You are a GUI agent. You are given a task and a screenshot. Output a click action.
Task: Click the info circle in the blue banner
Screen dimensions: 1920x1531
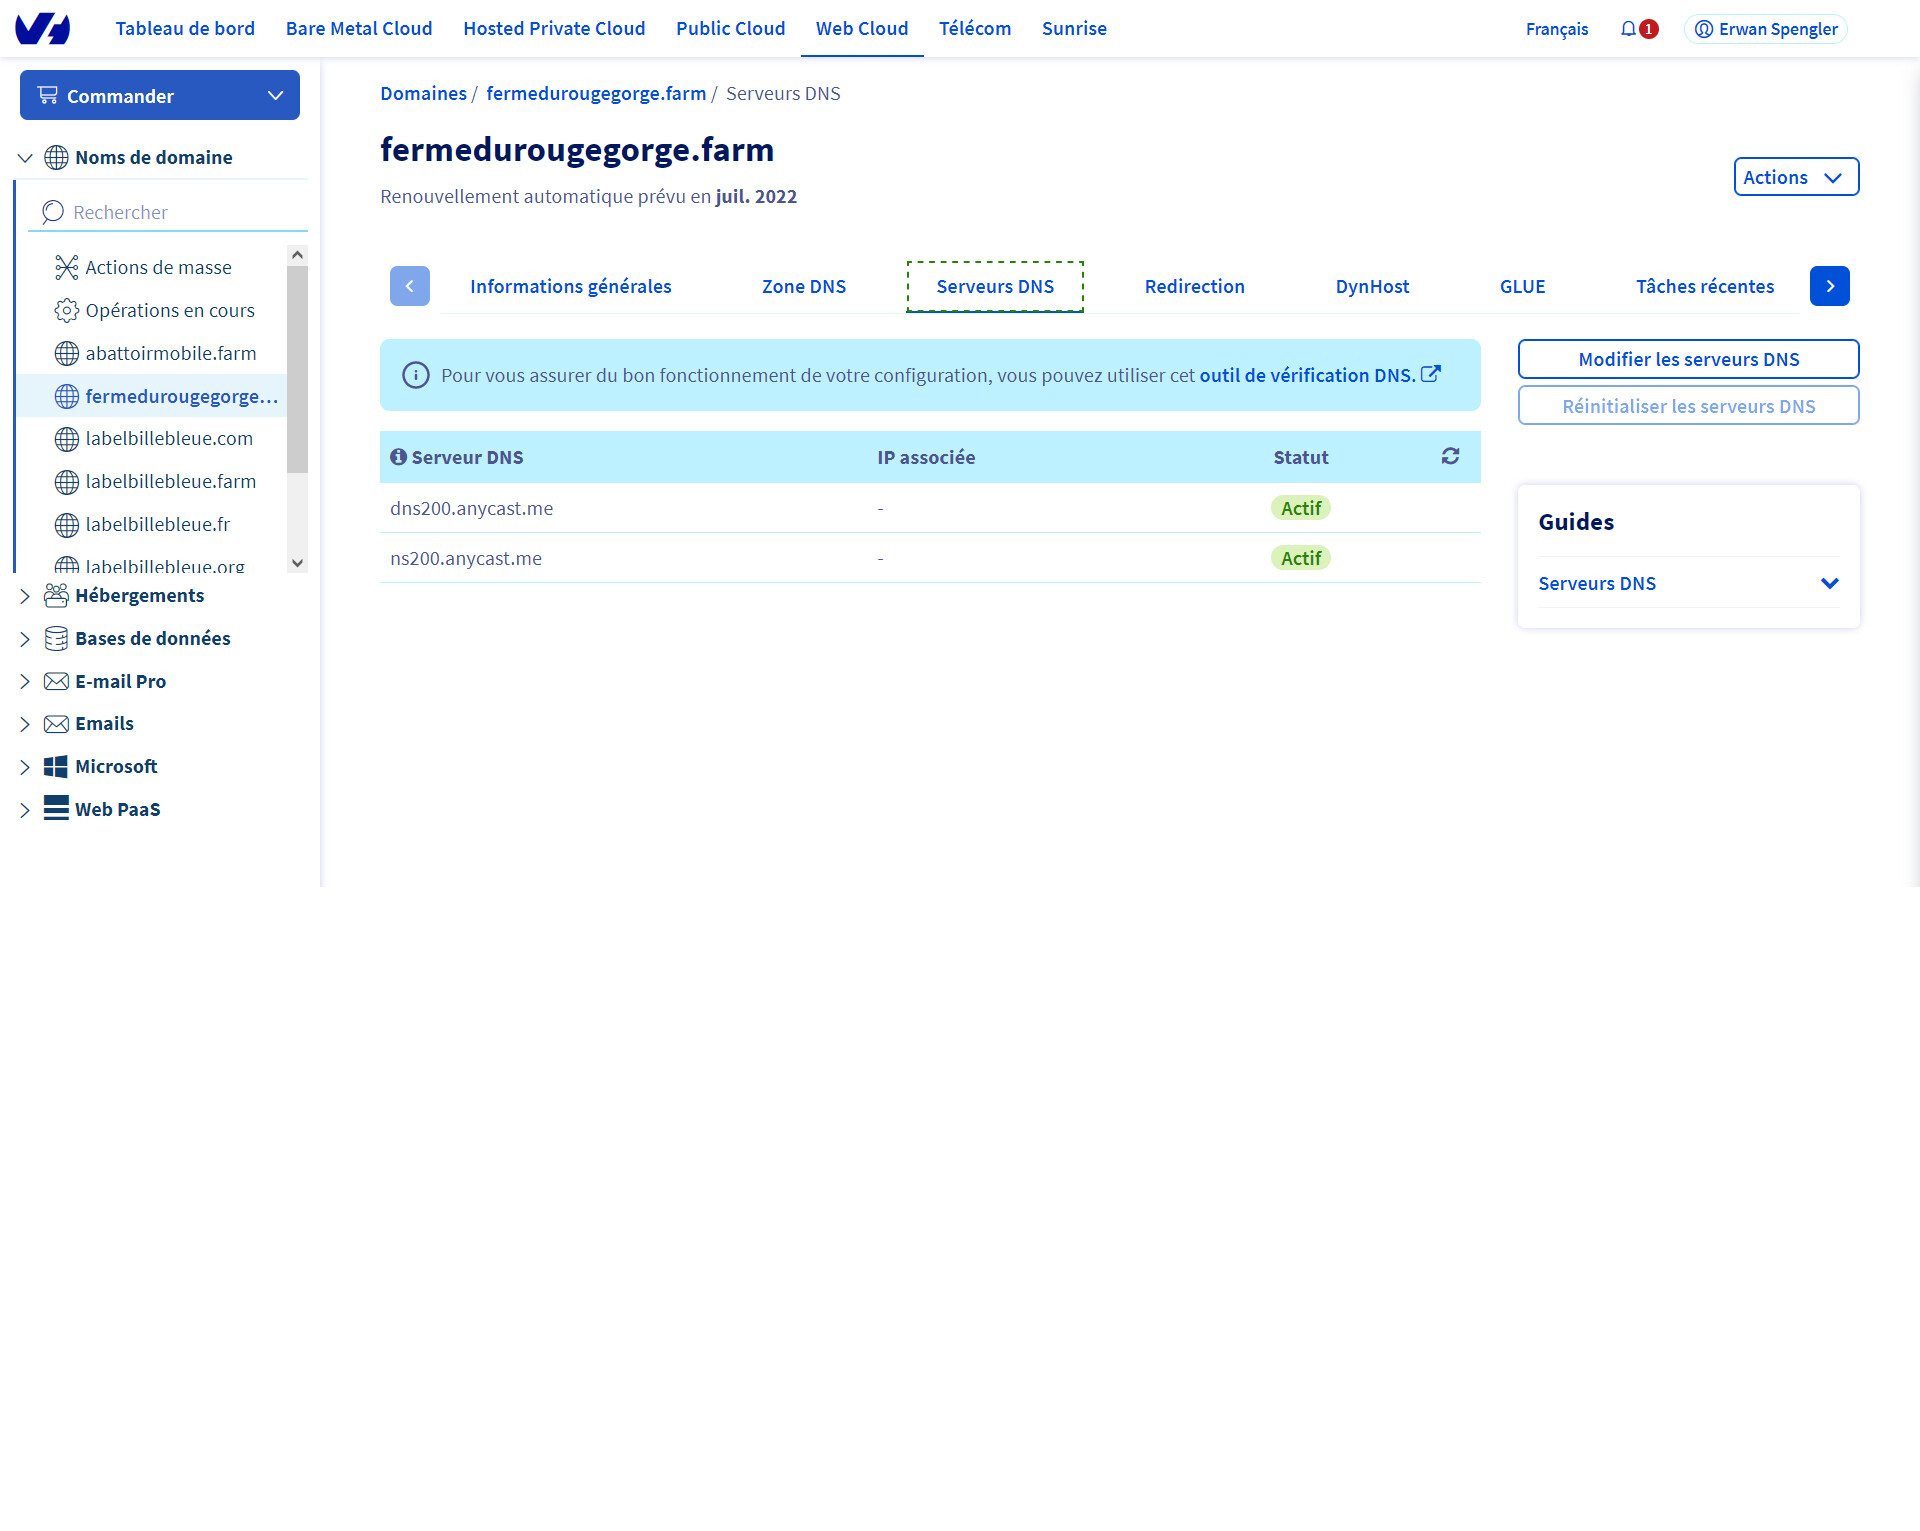pos(416,375)
